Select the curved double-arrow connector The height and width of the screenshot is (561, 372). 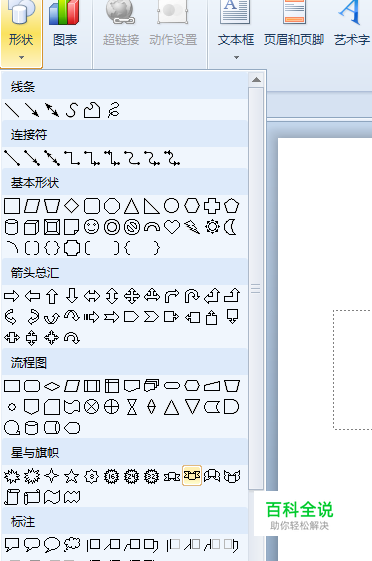coord(172,158)
